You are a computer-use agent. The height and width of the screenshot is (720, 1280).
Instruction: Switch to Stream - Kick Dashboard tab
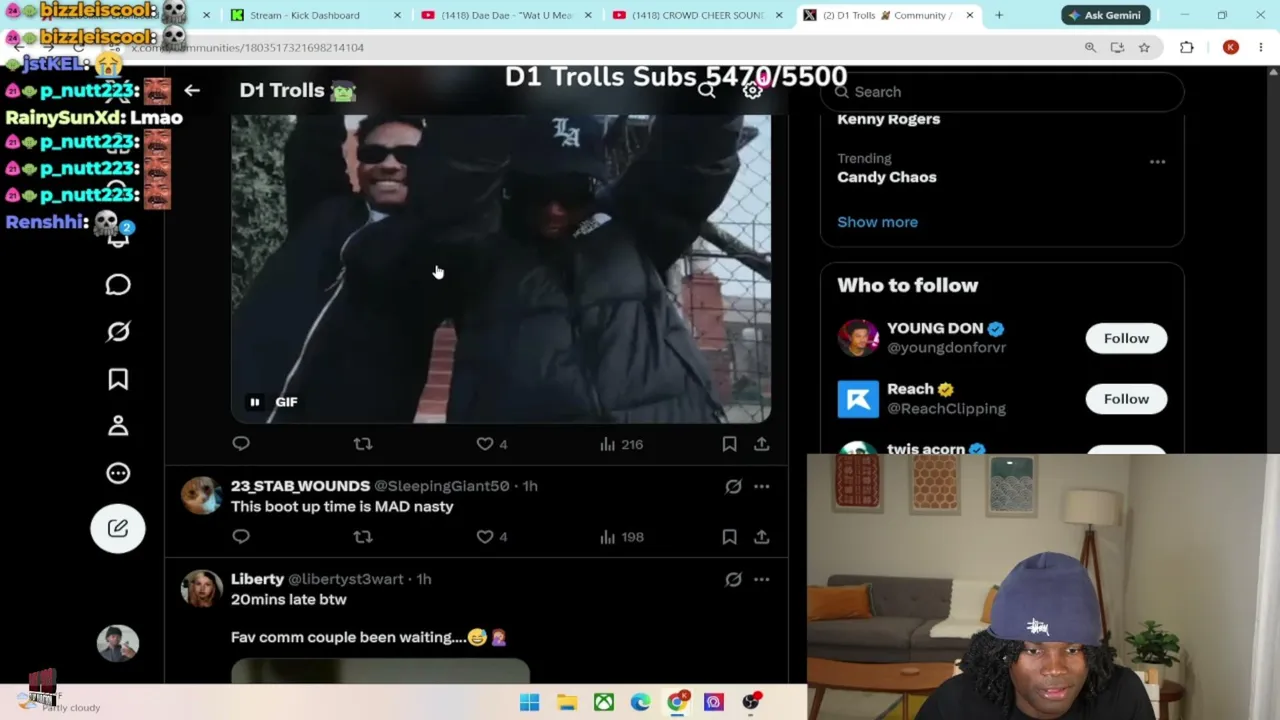click(x=303, y=15)
